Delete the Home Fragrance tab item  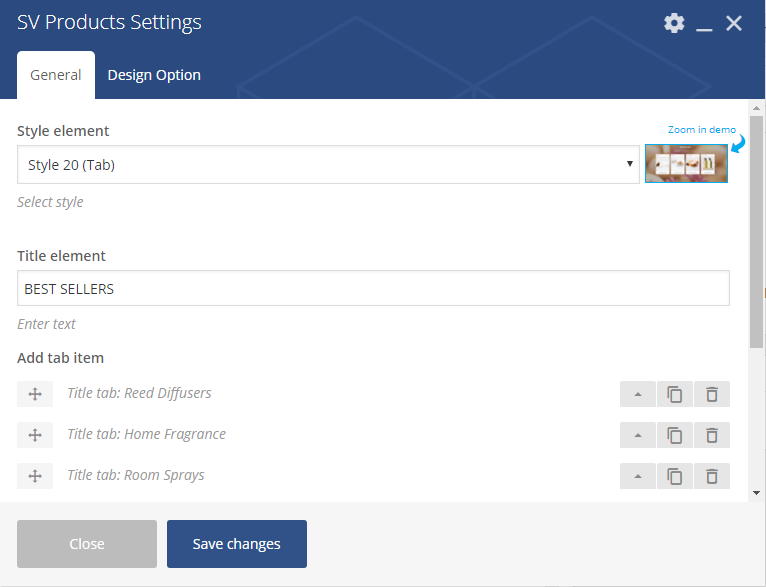click(712, 435)
